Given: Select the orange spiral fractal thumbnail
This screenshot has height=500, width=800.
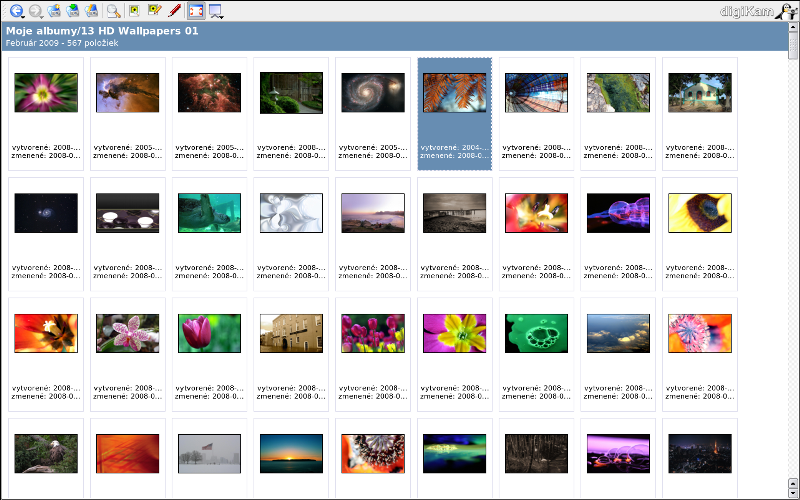Looking at the screenshot, I should (x=373, y=454).
